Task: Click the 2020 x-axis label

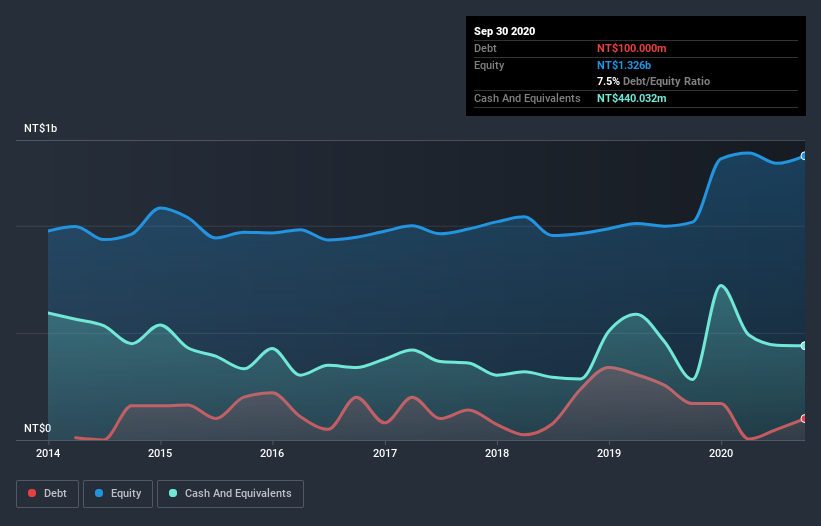Action: pyautogui.click(x=721, y=453)
